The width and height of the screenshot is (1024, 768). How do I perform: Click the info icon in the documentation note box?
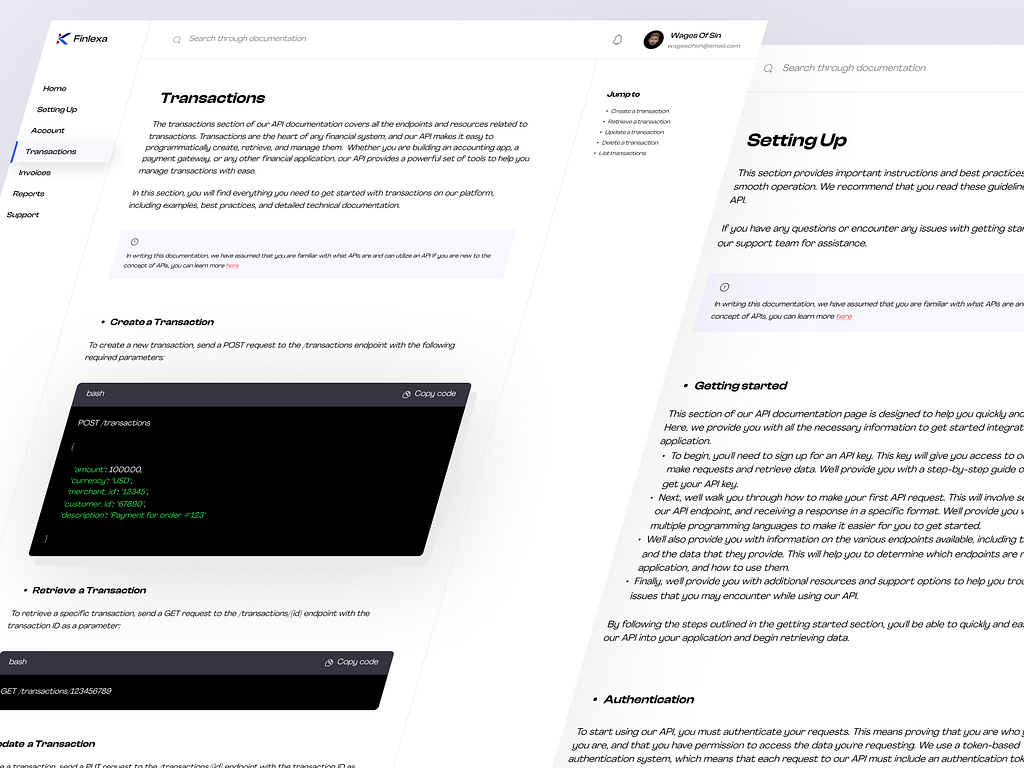(x=137, y=240)
